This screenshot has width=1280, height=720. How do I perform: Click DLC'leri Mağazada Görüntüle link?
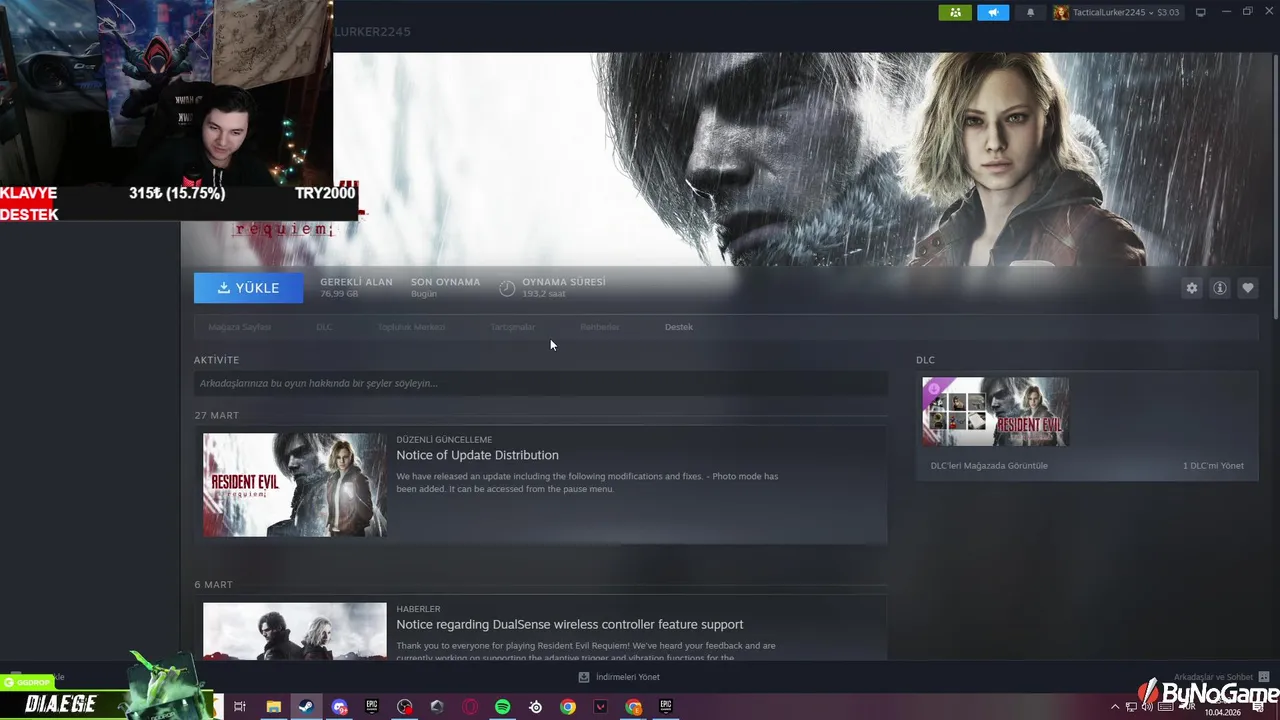click(x=989, y=466)
